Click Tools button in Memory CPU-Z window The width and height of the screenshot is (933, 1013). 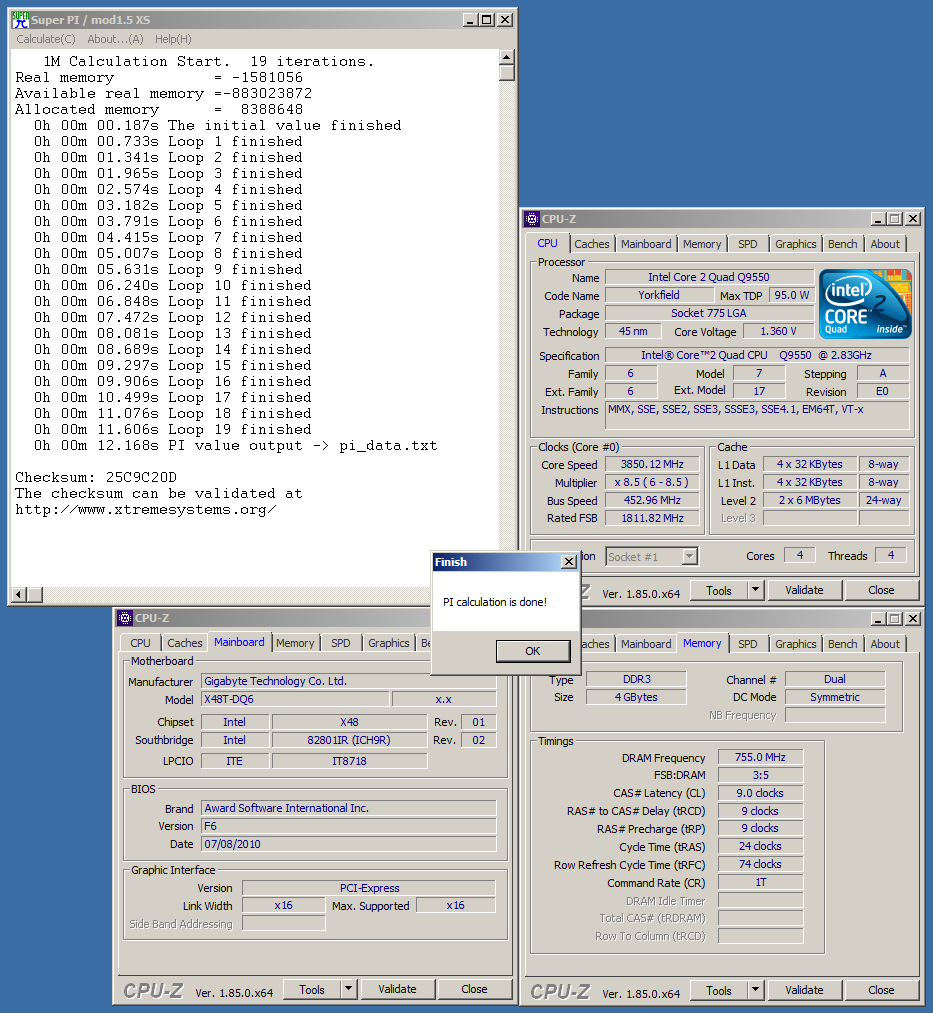(718, 990)
